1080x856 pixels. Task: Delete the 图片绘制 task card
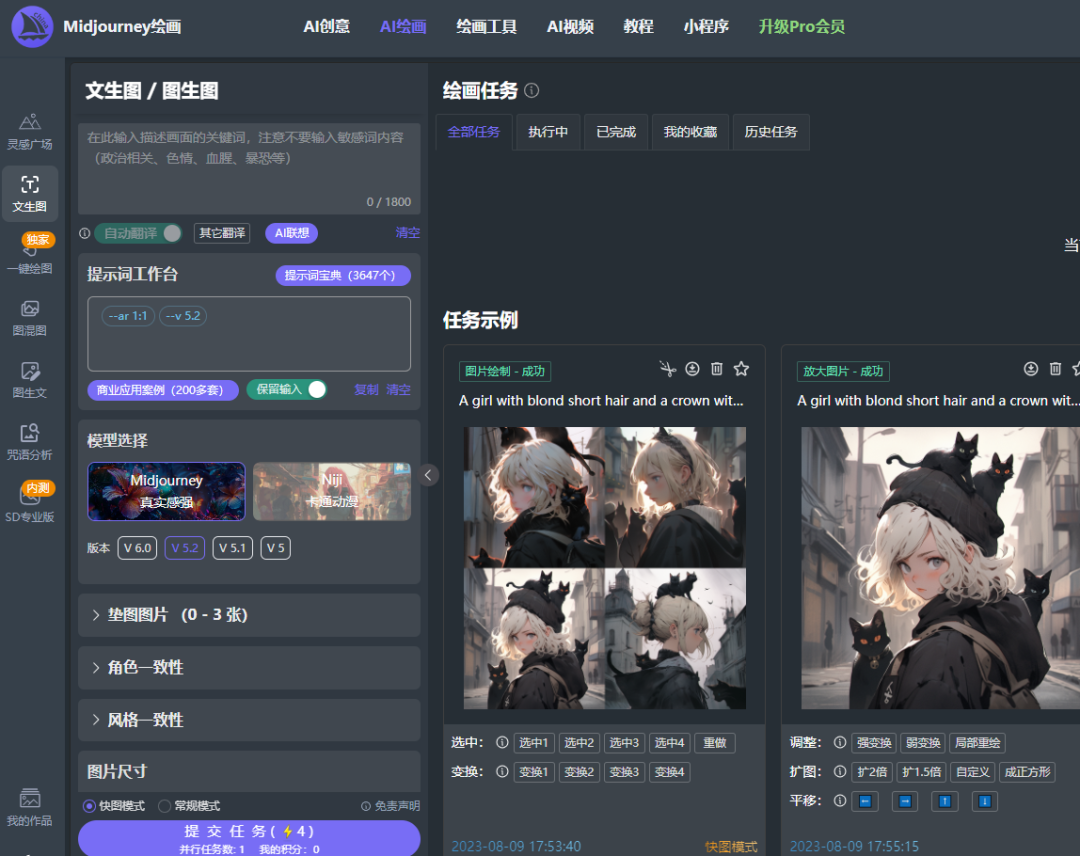[717, 369]
